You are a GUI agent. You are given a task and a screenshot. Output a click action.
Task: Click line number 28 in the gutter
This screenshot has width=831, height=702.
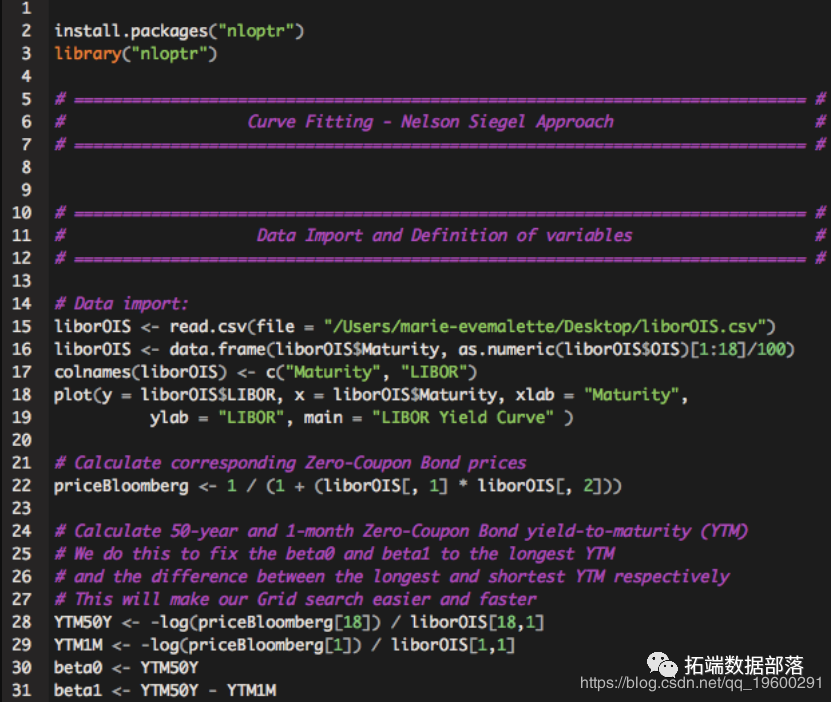pyautogui.click(x=23, y=622)
